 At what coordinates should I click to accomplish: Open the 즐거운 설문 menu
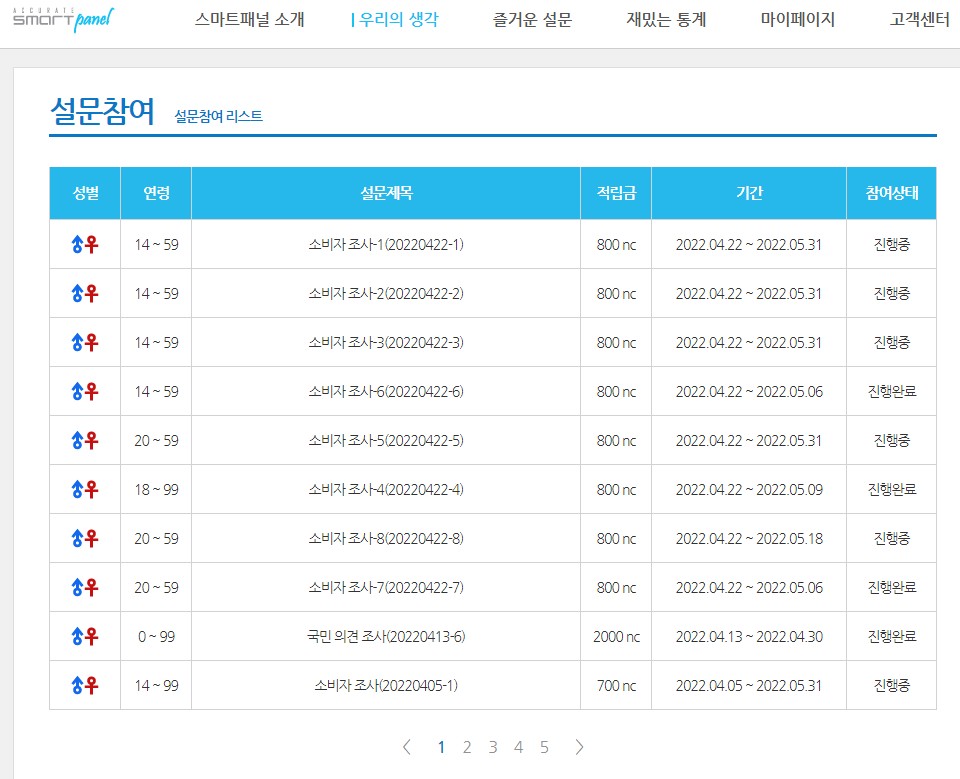[x=532, y=20]
